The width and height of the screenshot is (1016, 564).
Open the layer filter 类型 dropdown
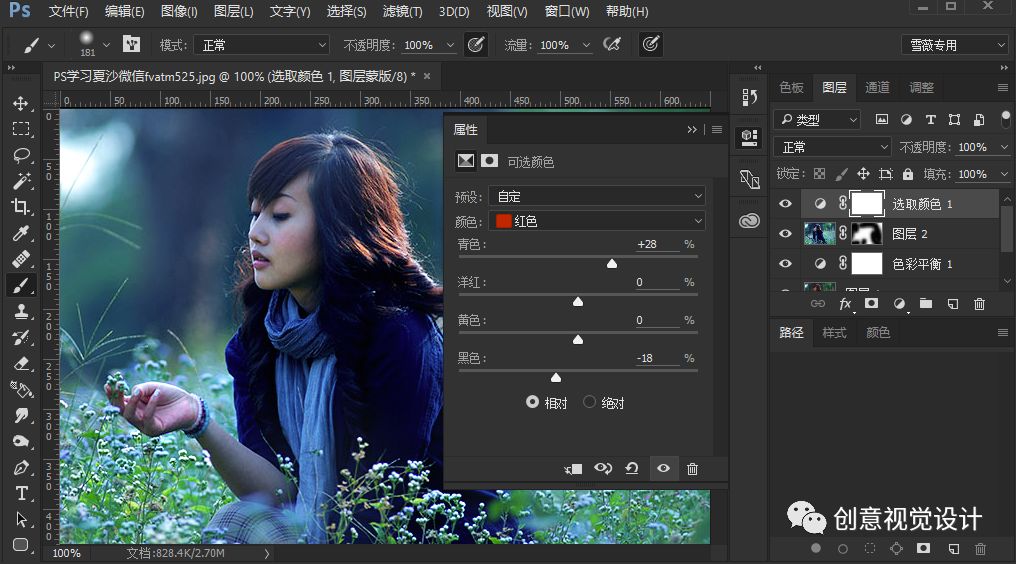pos(816,119)
